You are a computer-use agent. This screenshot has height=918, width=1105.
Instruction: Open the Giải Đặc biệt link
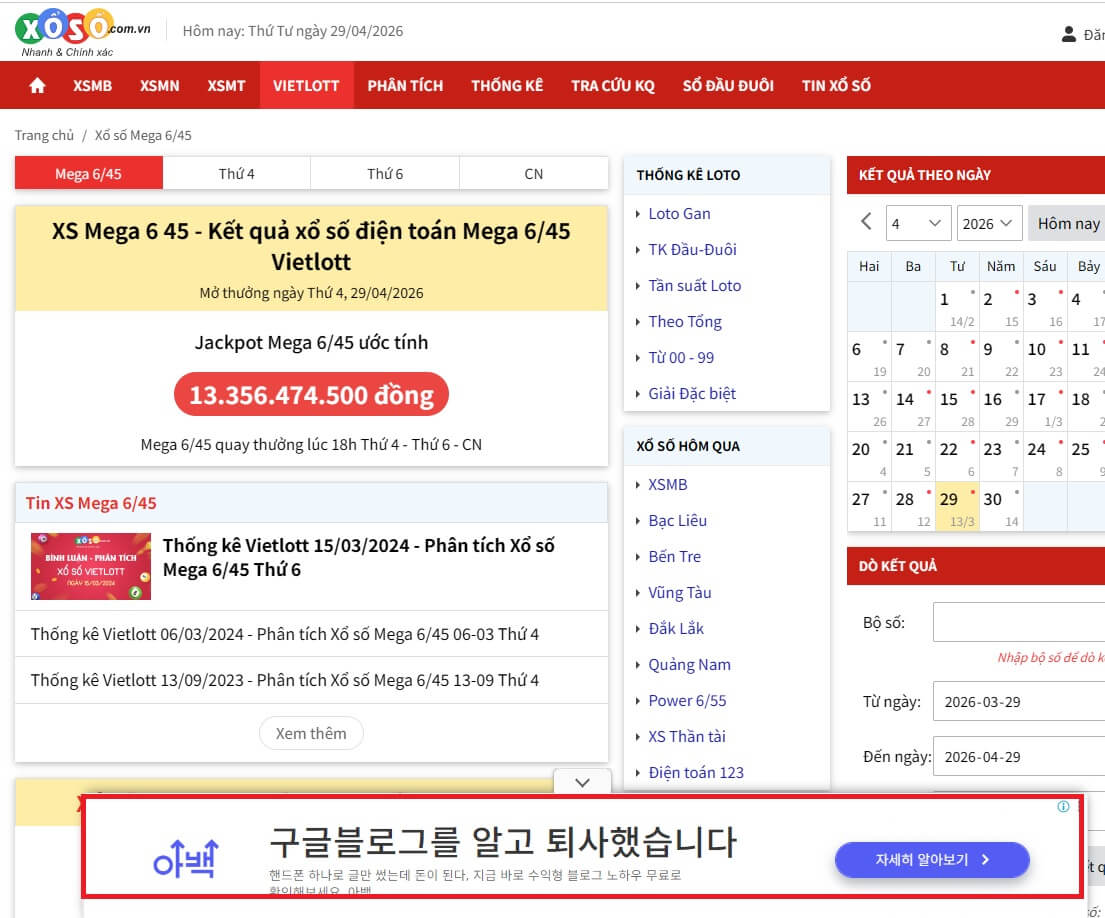tap(692, 393)
